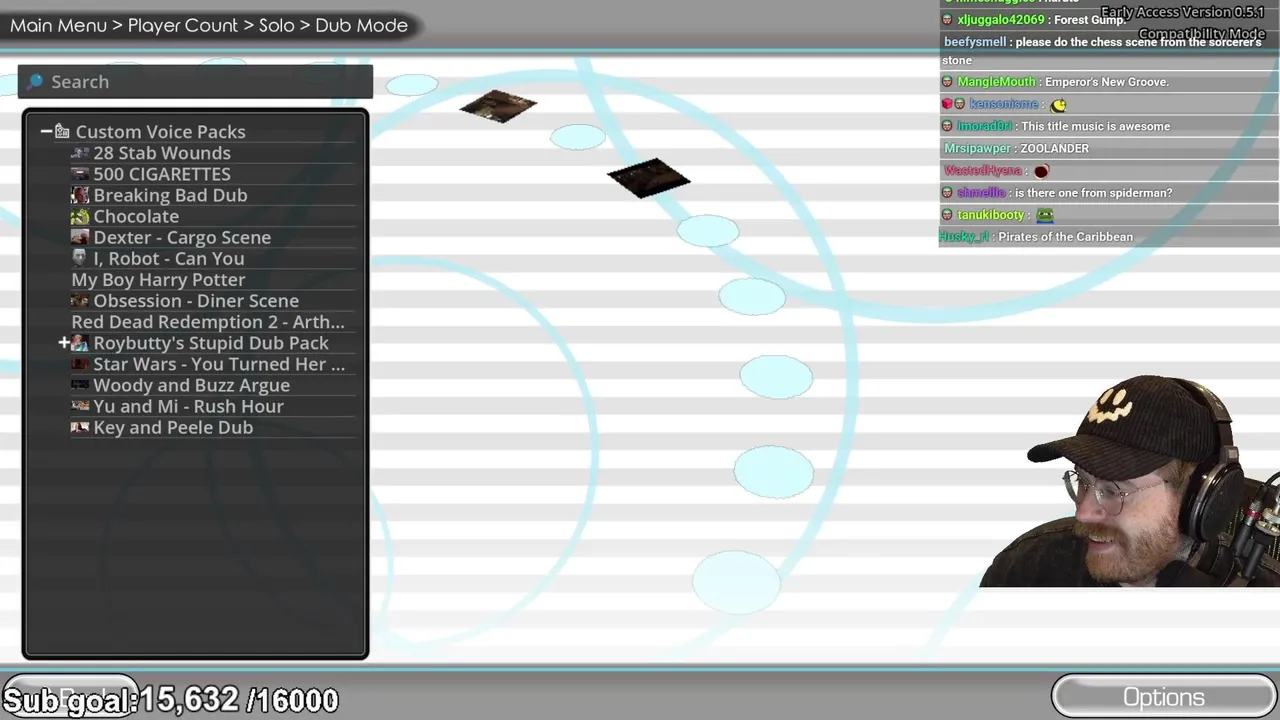
Task: Click the Sub goal counter text
Action: (170, 700)
